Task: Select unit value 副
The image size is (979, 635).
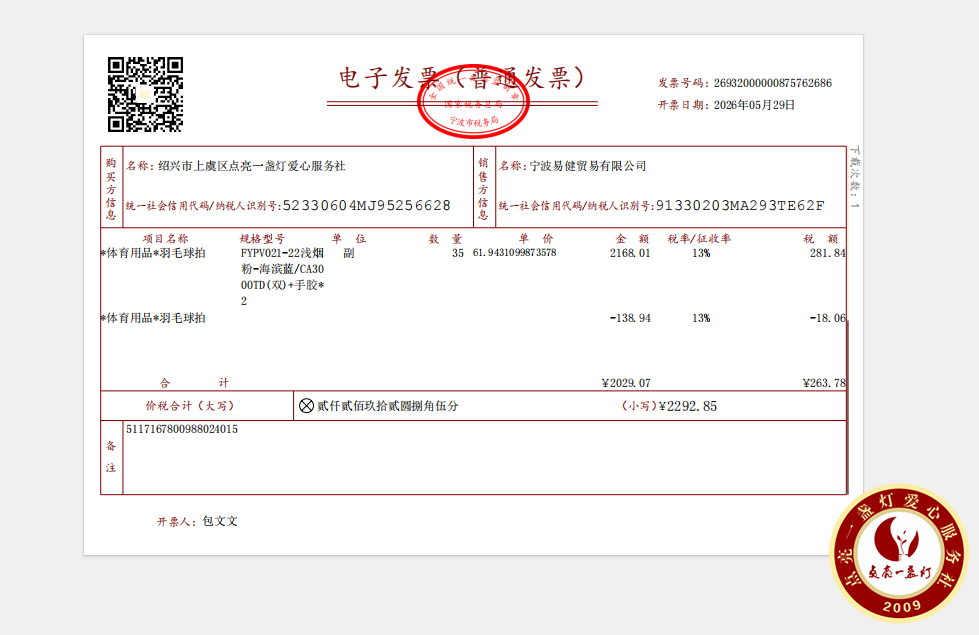Action: click(x=349, y=253)
